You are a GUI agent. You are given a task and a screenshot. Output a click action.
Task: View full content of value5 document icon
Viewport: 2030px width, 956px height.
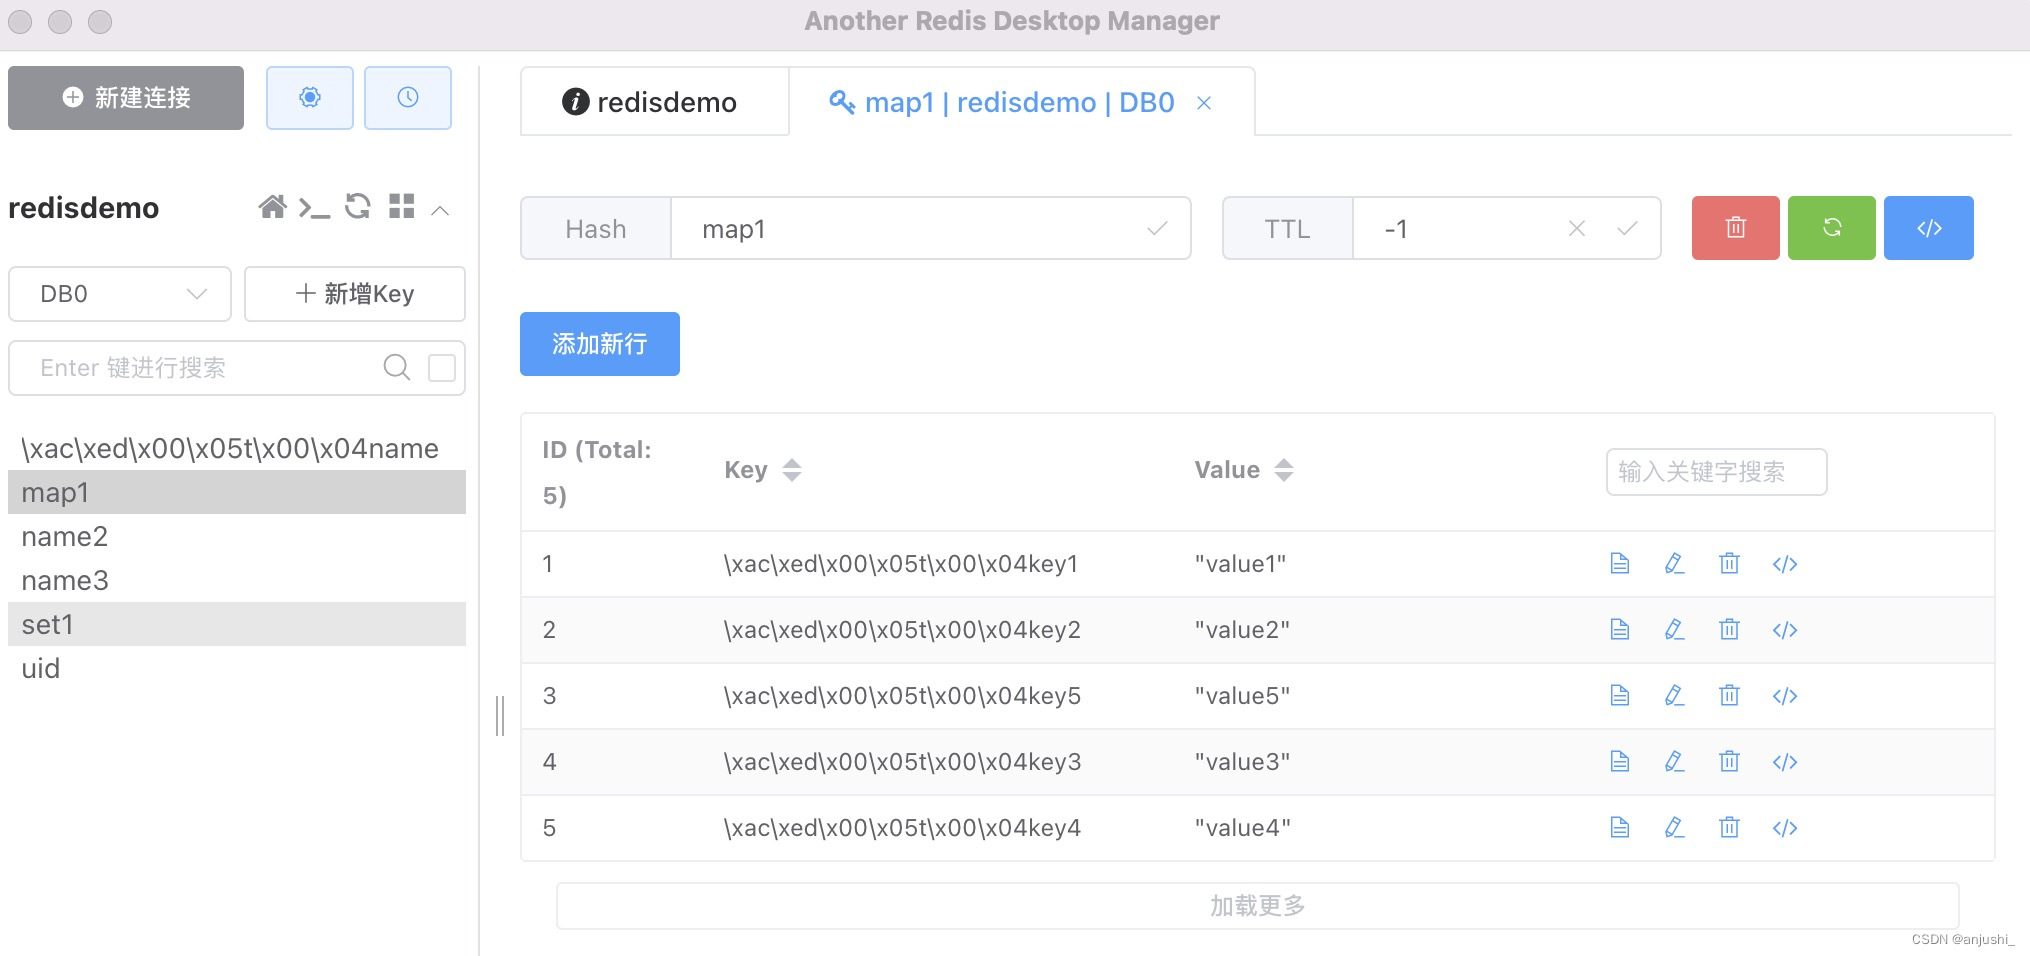pos(1620,695)
